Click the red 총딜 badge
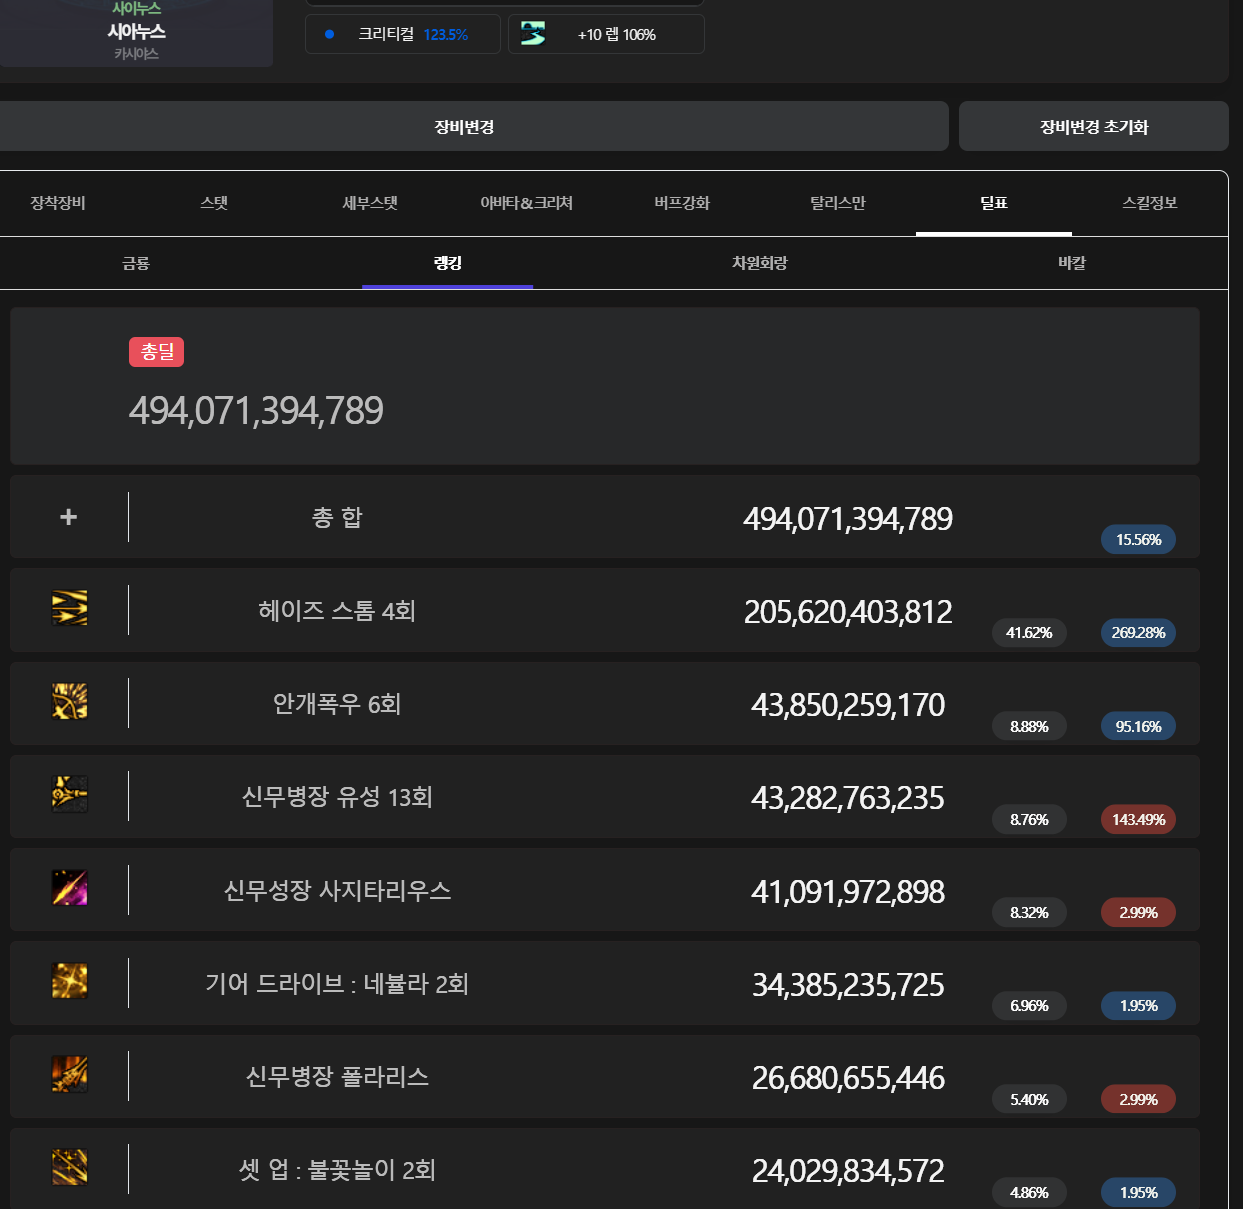This screenshot has width=1243, height=1209. click(x=156, y=352)
